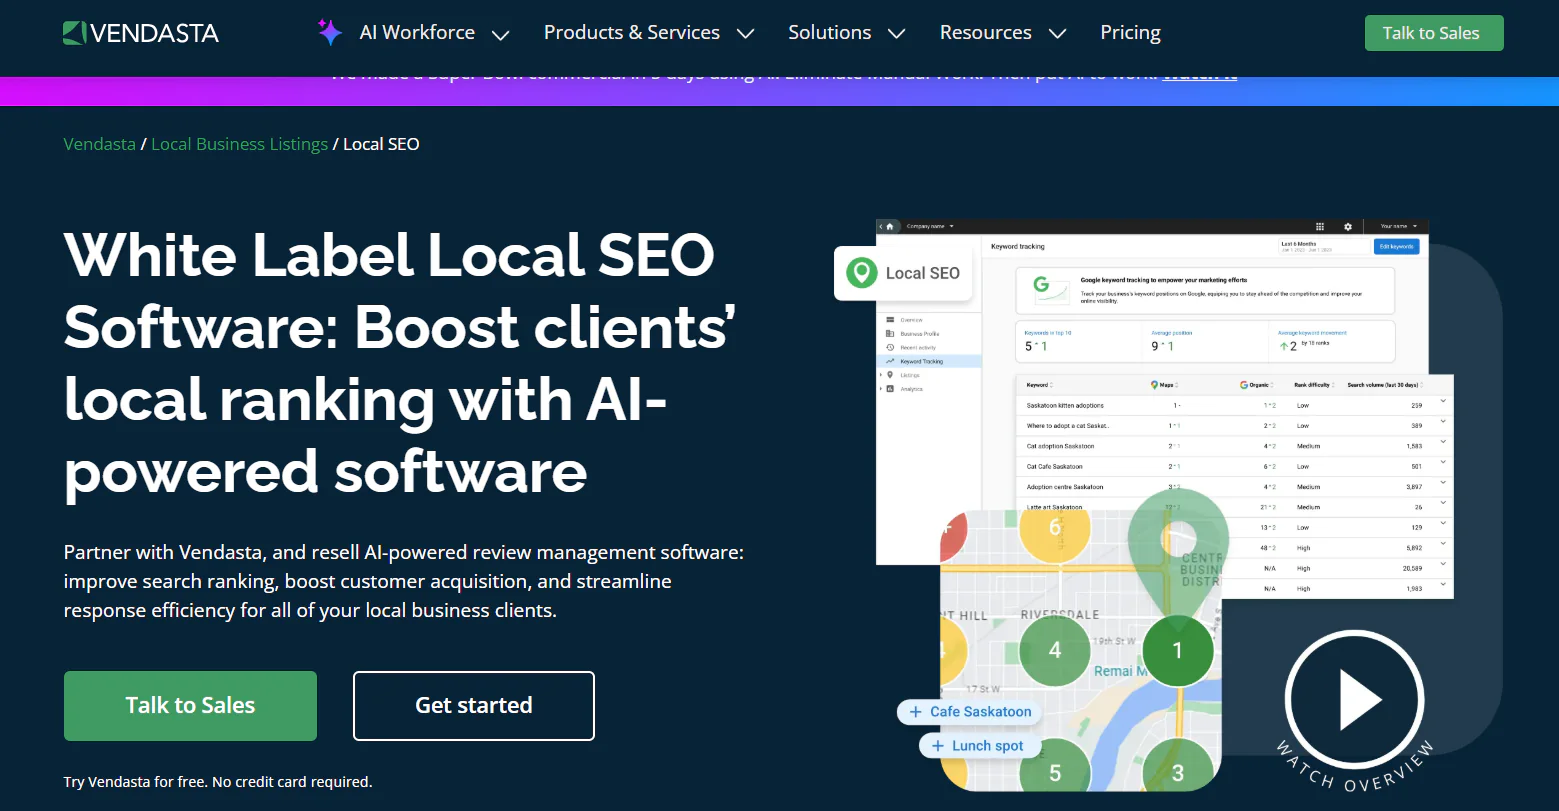Click Talk to Sales in the top navigation
Image resolution: width=1559 pixels, height=811 pixels.
[x=1434, y=33]
